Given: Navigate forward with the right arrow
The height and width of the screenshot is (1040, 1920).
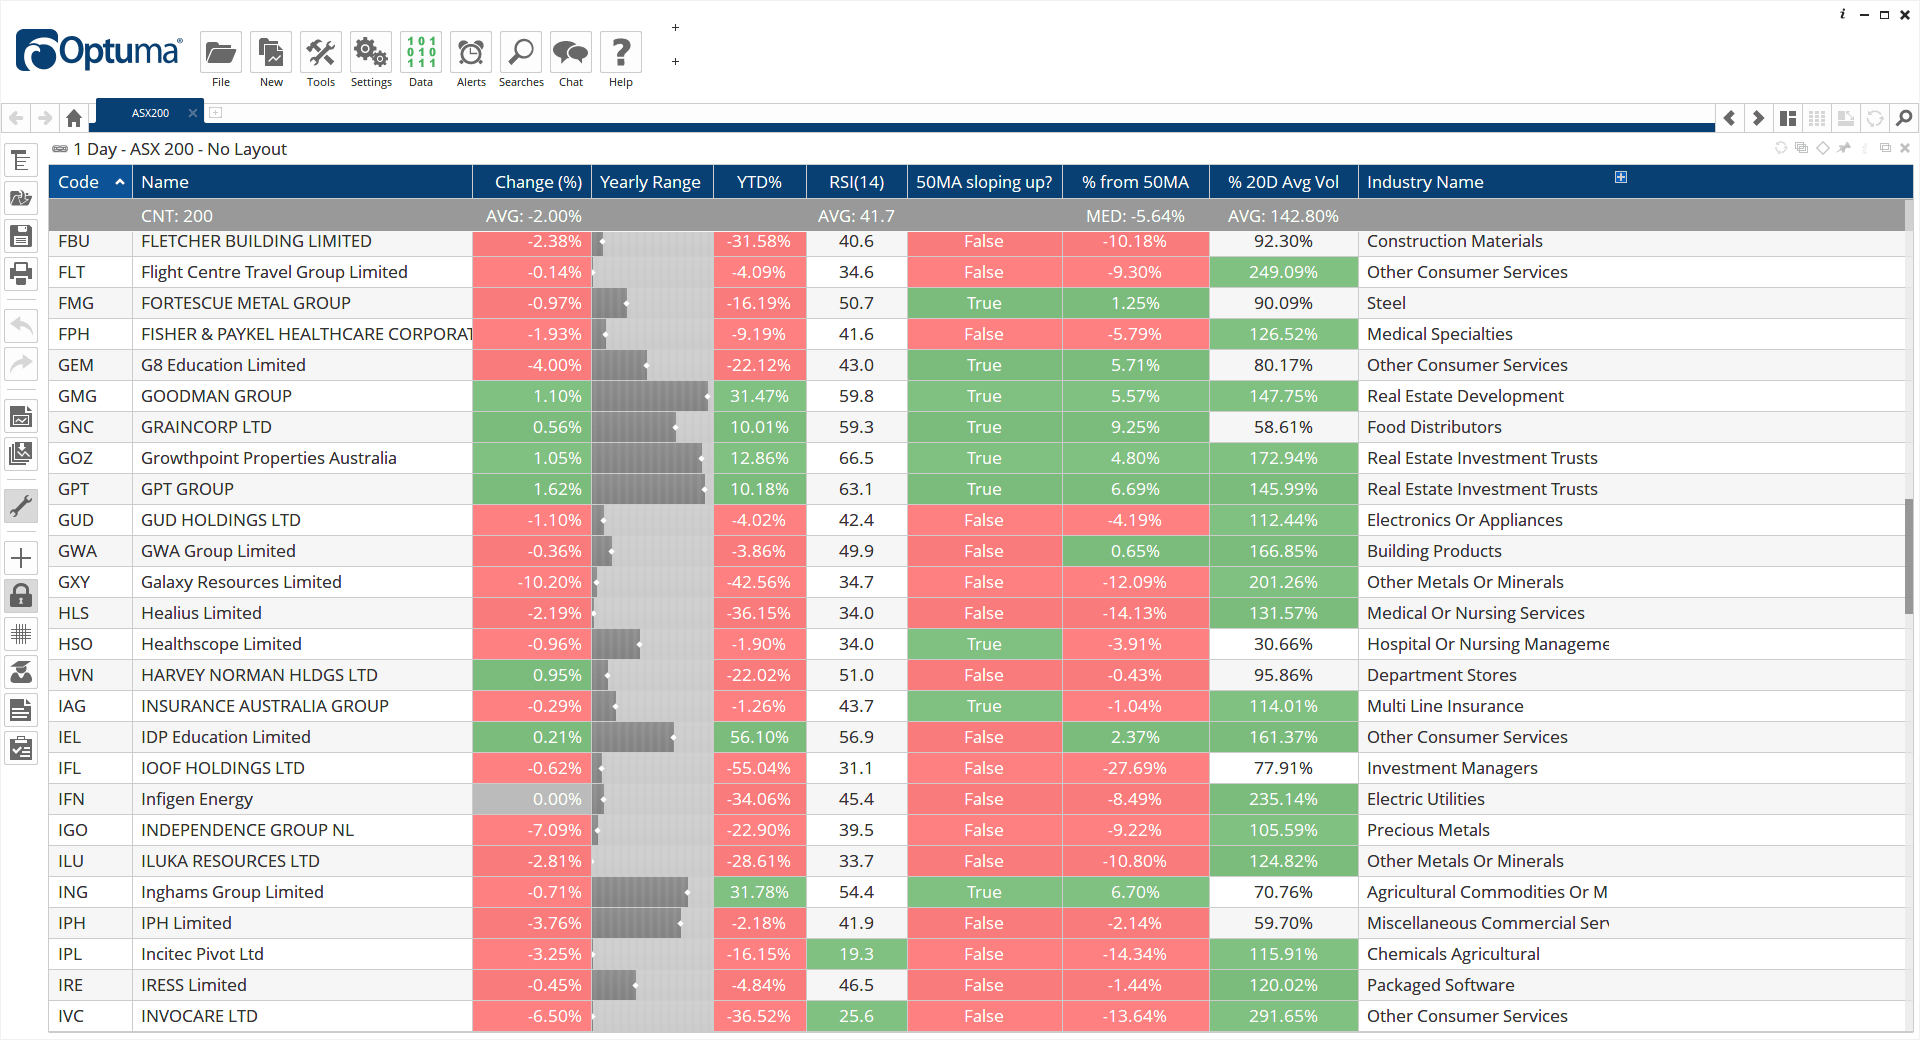Looking at the screenshot, I should coord(45,118).
